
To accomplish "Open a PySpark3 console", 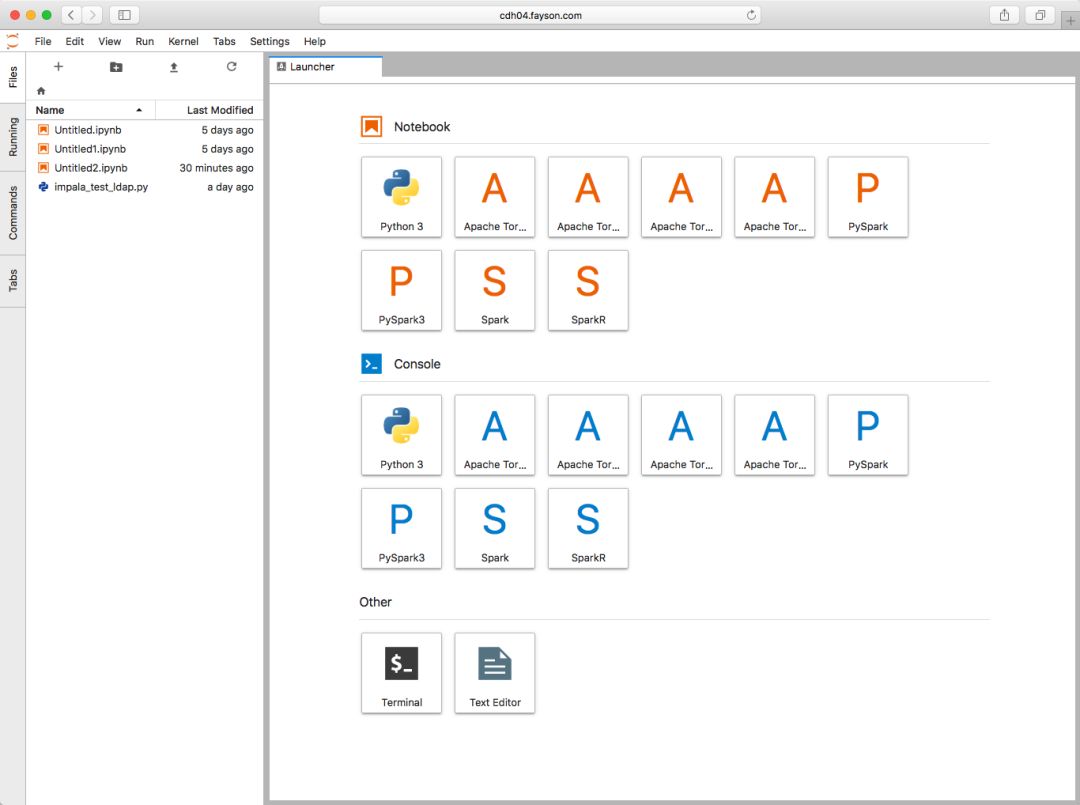I will click(x=401, y=528).
